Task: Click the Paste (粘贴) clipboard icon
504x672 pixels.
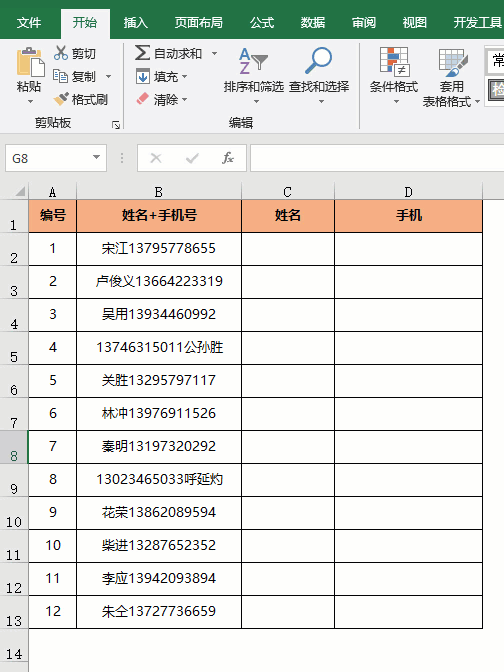Action: (30, 62)
